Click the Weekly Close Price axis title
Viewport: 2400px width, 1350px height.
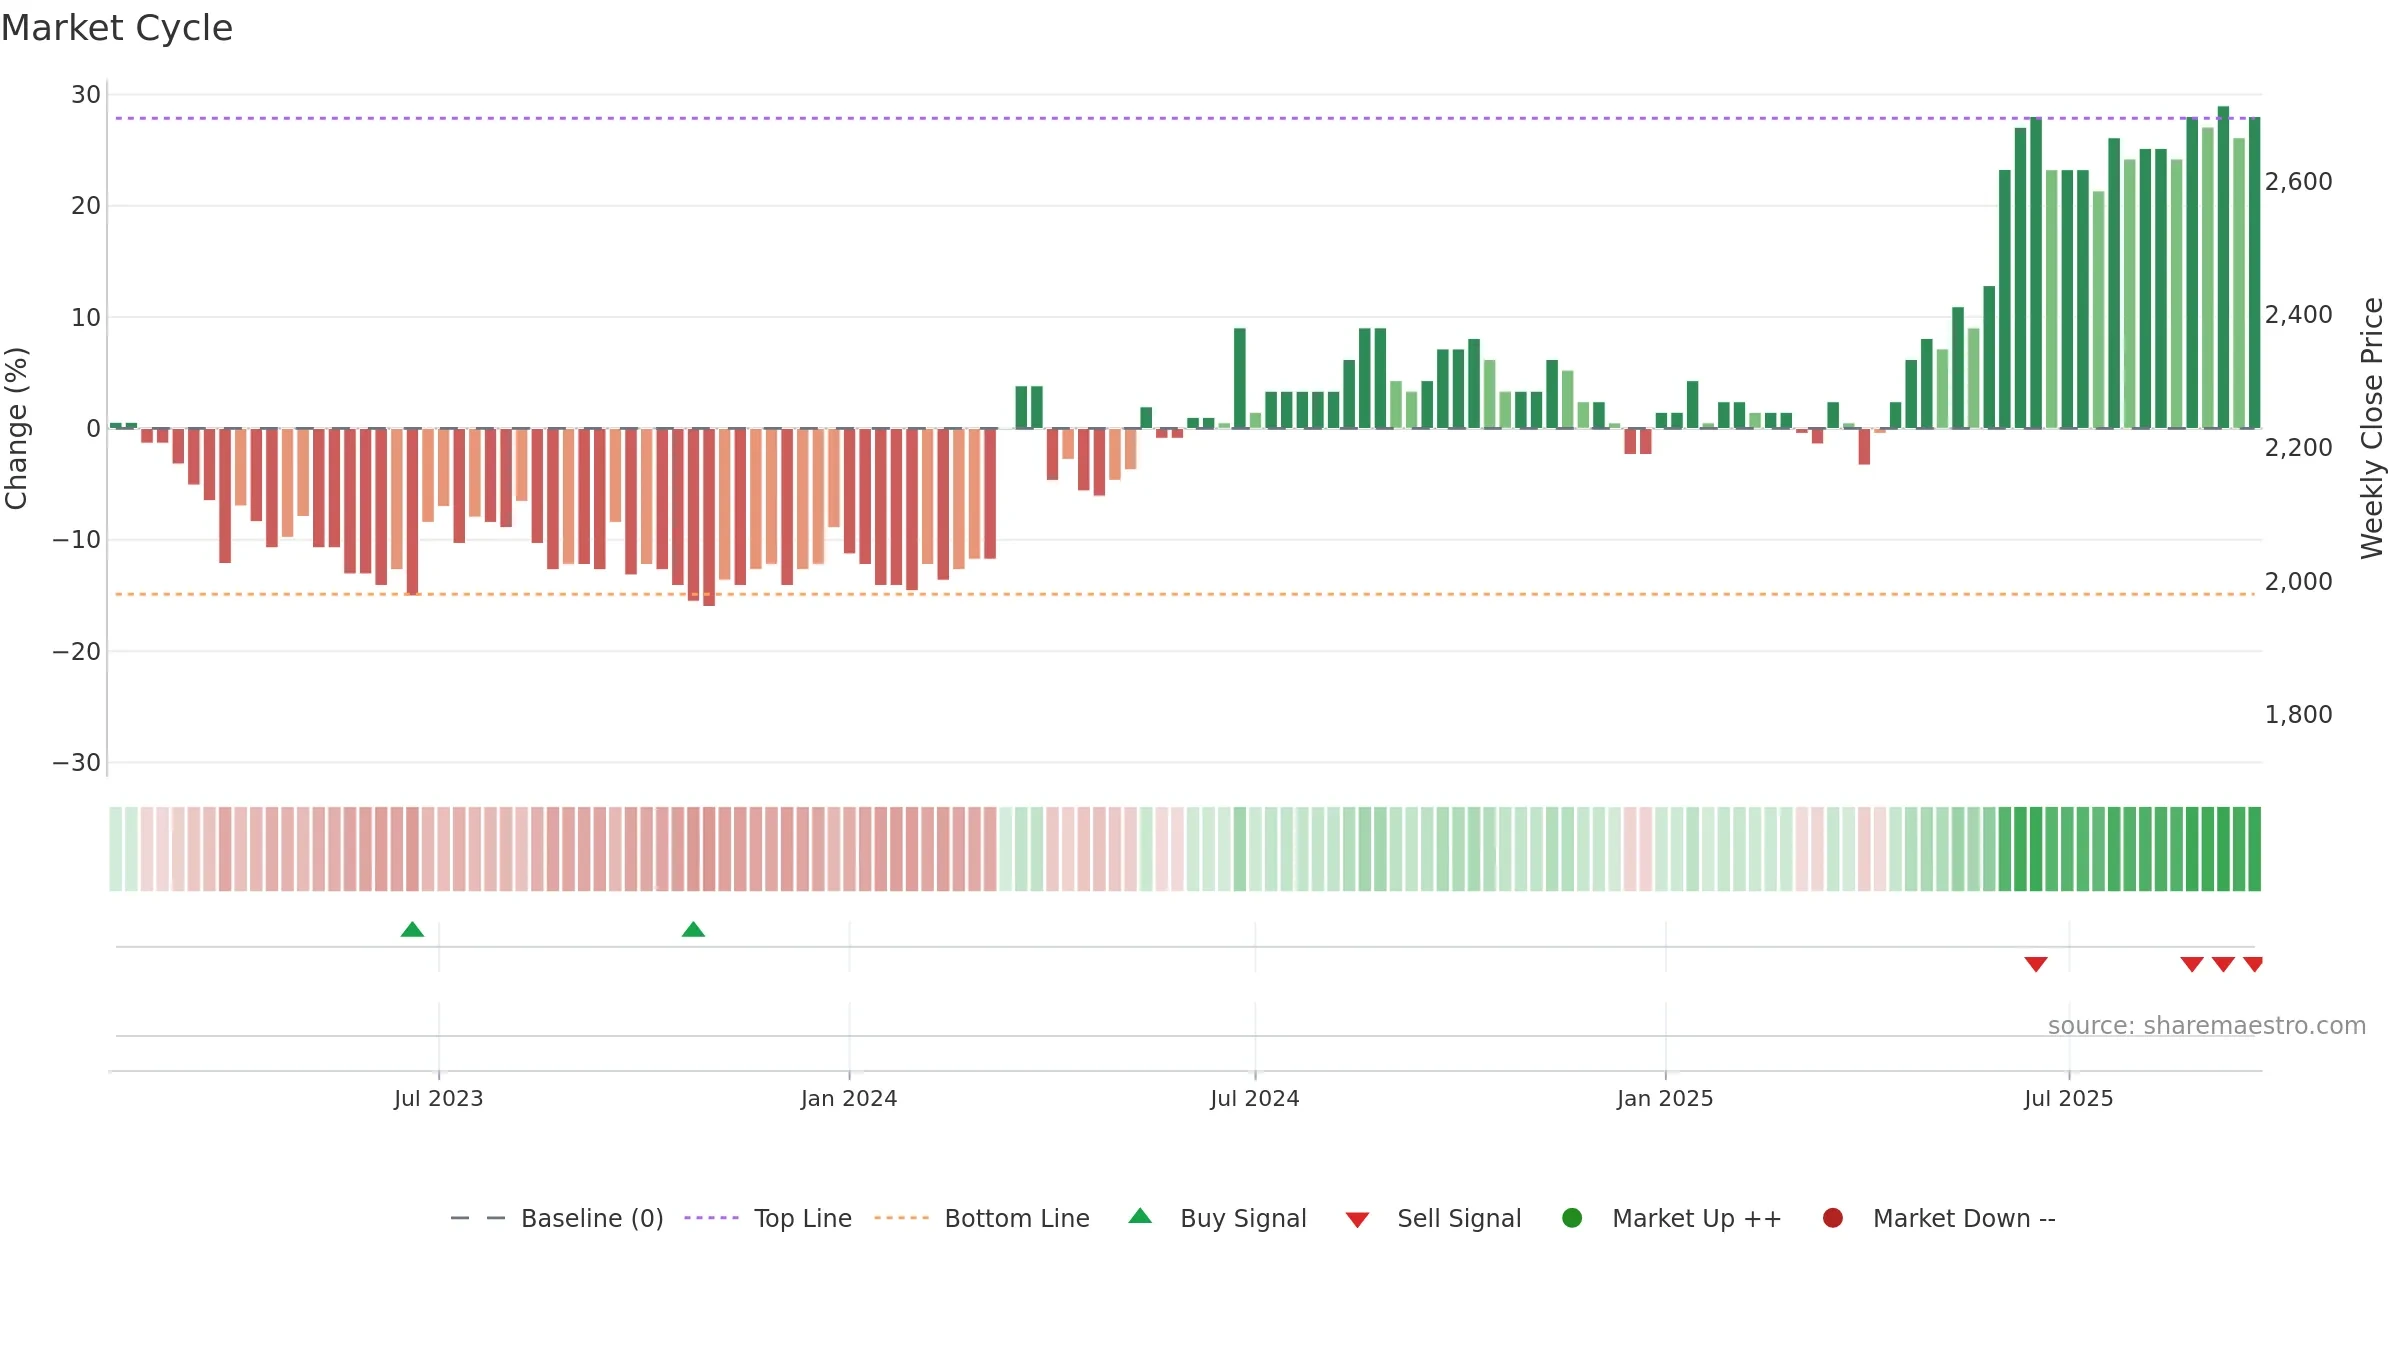coord(2372,428)
